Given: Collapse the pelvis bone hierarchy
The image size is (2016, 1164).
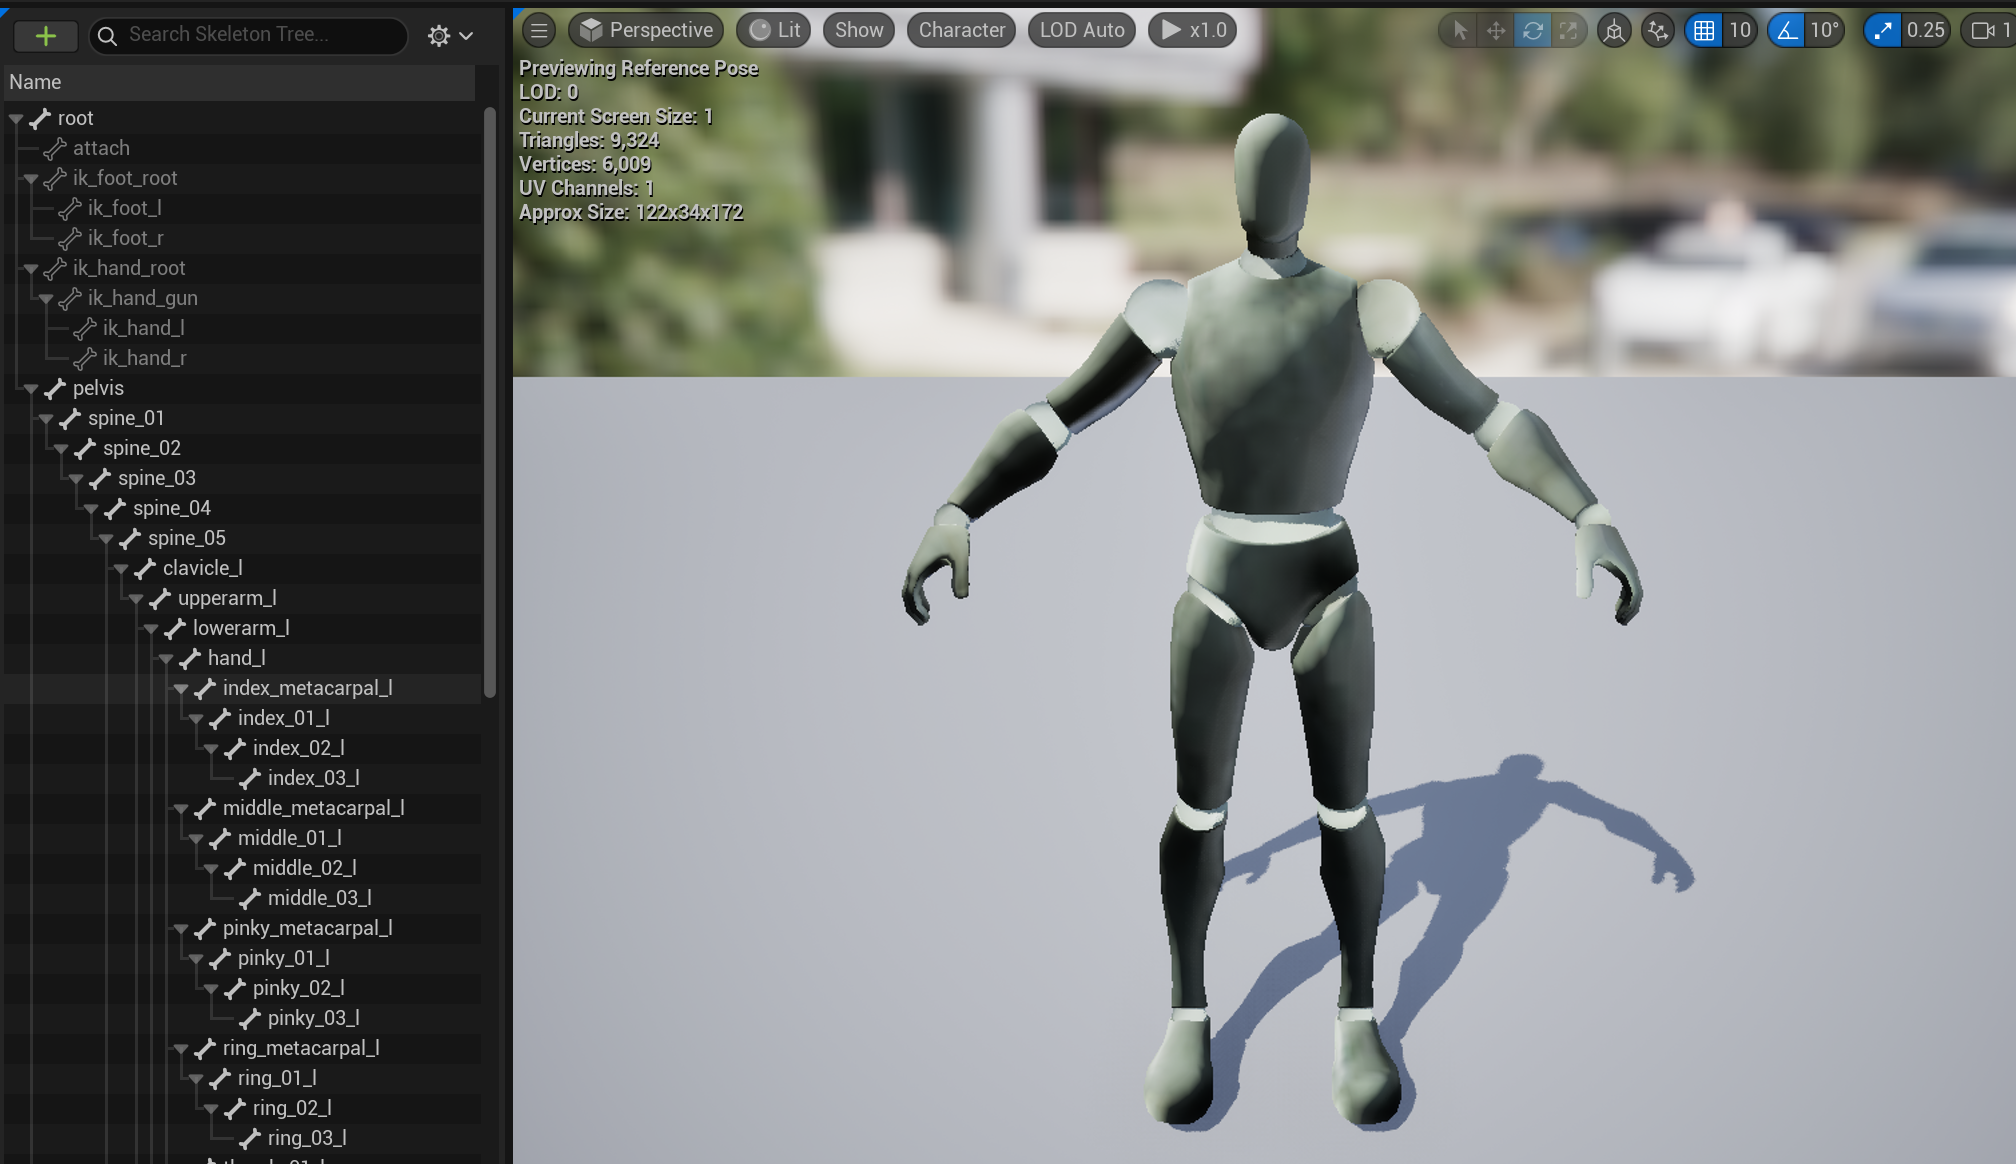Looking at the screenshot, I should coord(31,389).
